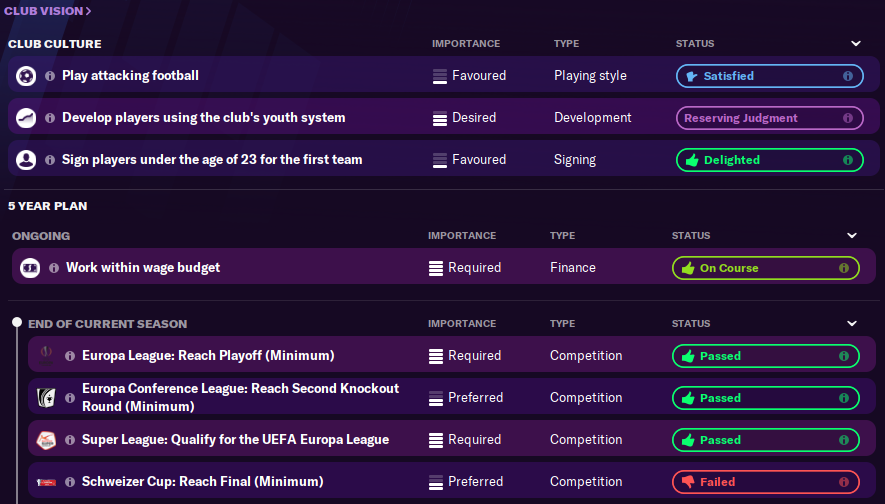The image size is (885, 504).
Task: Click the Europa Conference League logo icon
Action: coord(44,397)
